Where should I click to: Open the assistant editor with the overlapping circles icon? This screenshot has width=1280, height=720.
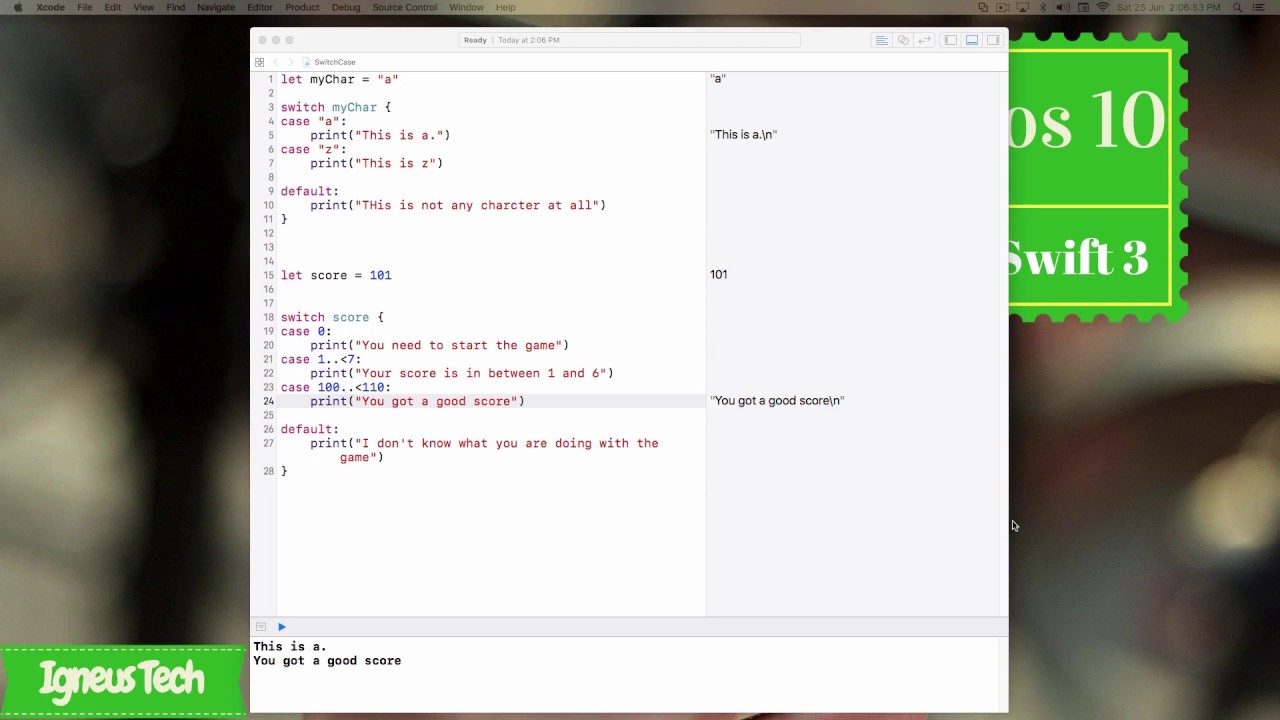[x=903, y=40]
